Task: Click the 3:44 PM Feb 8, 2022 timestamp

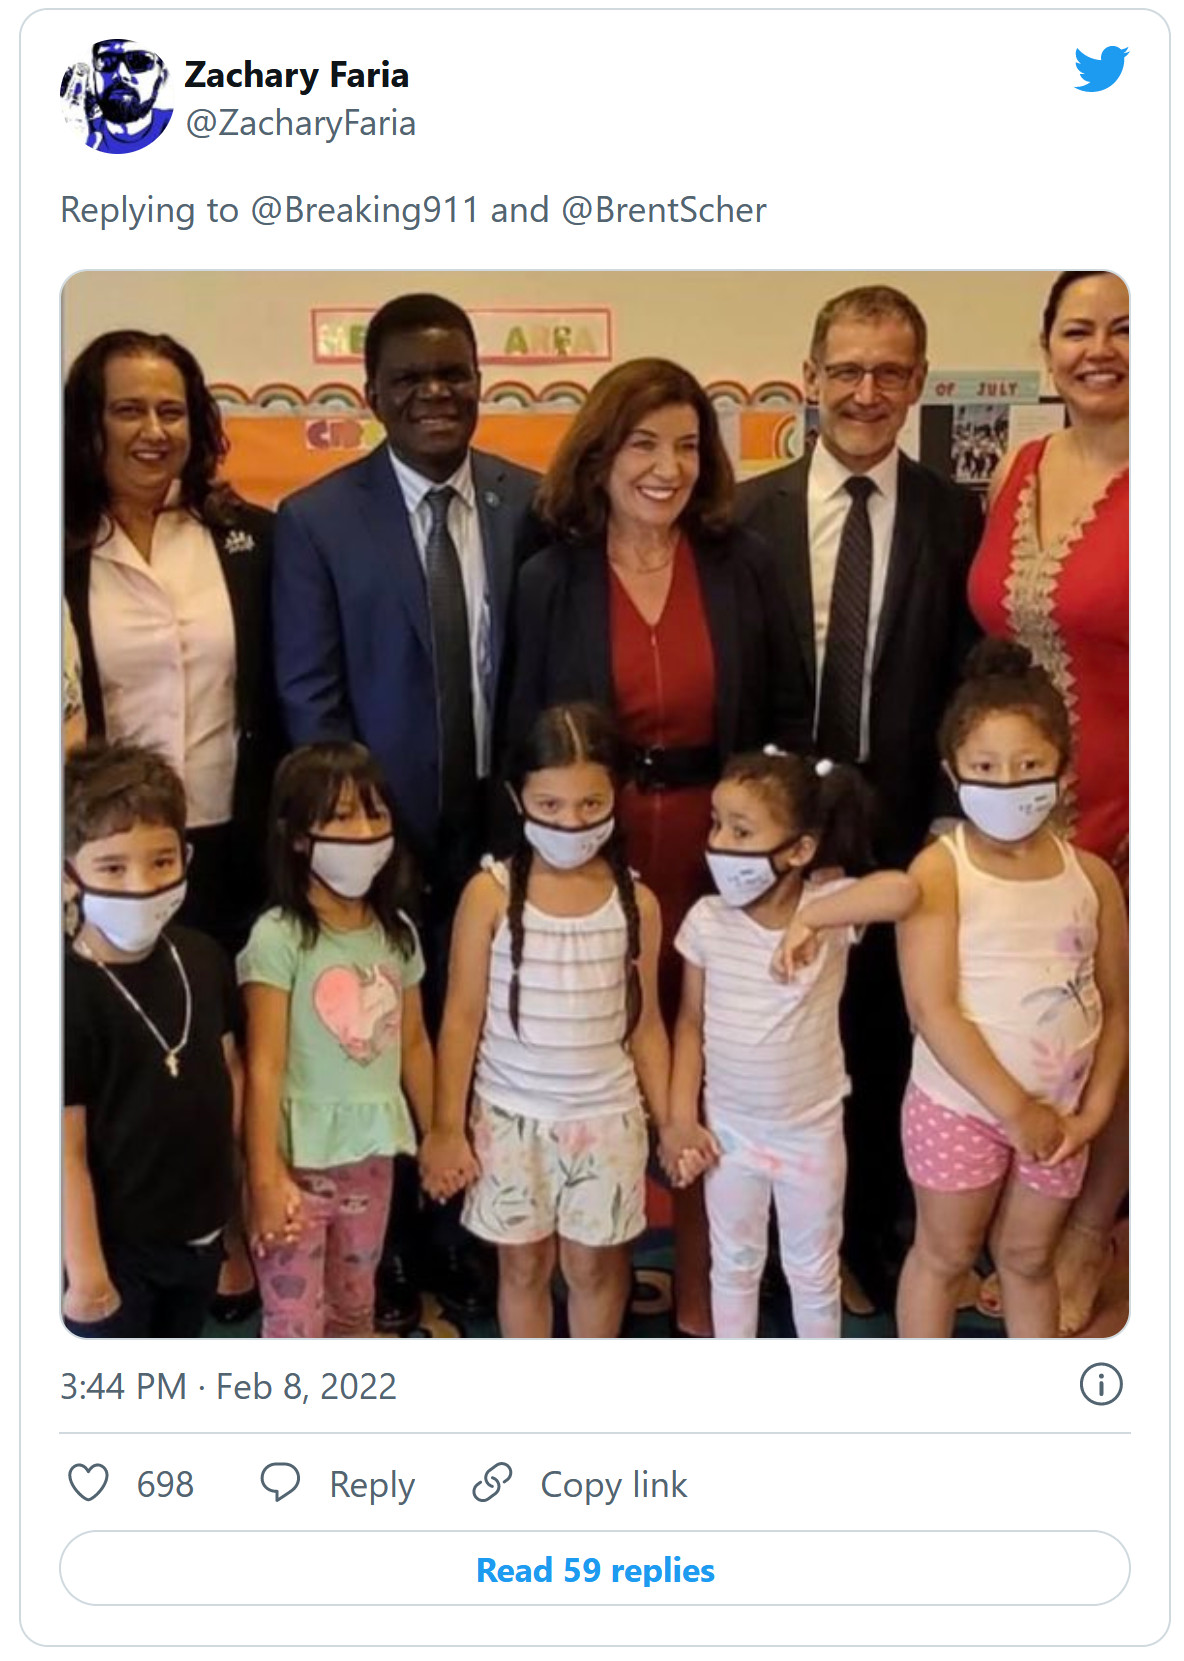Action: click(x=228, y=1387)
